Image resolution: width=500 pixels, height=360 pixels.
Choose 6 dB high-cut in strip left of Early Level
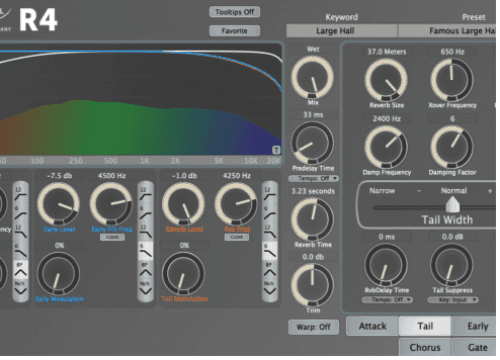click(21, 251)
